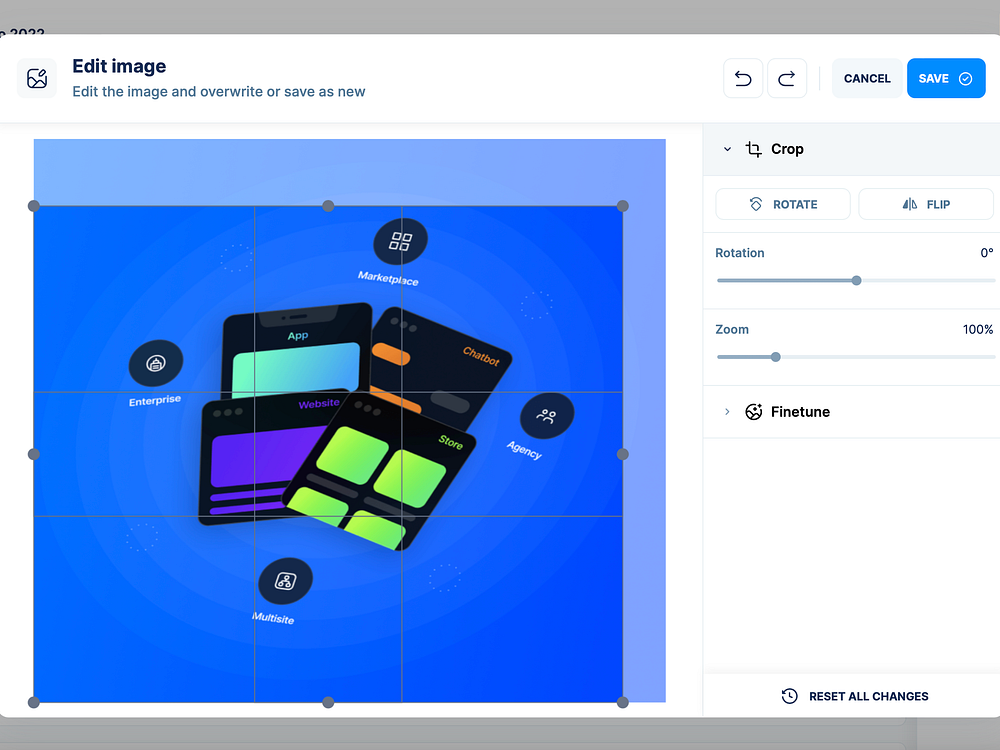Expand the Finetune section chevron
This screenshot has width=1000, height=750.
coord(727,412)
